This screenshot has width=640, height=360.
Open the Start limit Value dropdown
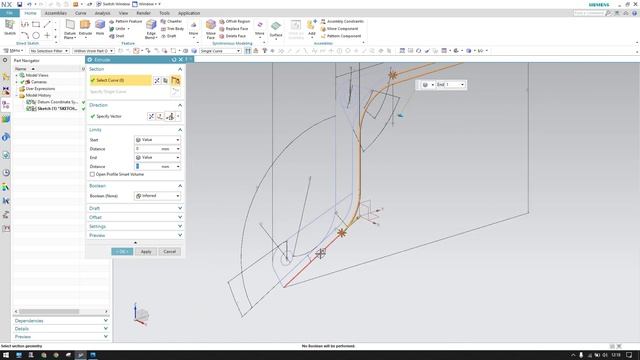[x=158, y=140]
